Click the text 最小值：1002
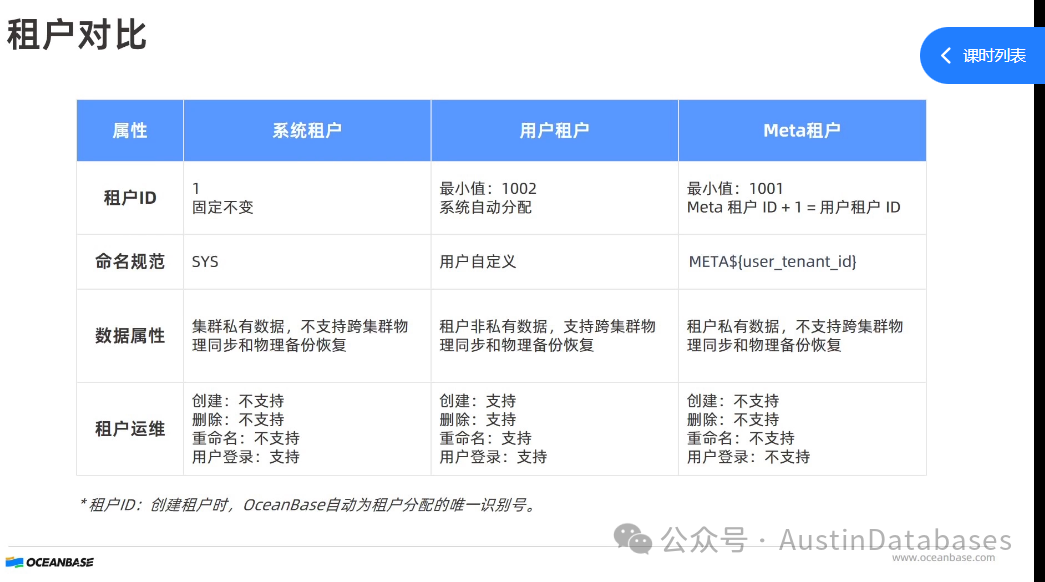Viewport: 1045px width, 582px height. point(488,189)
